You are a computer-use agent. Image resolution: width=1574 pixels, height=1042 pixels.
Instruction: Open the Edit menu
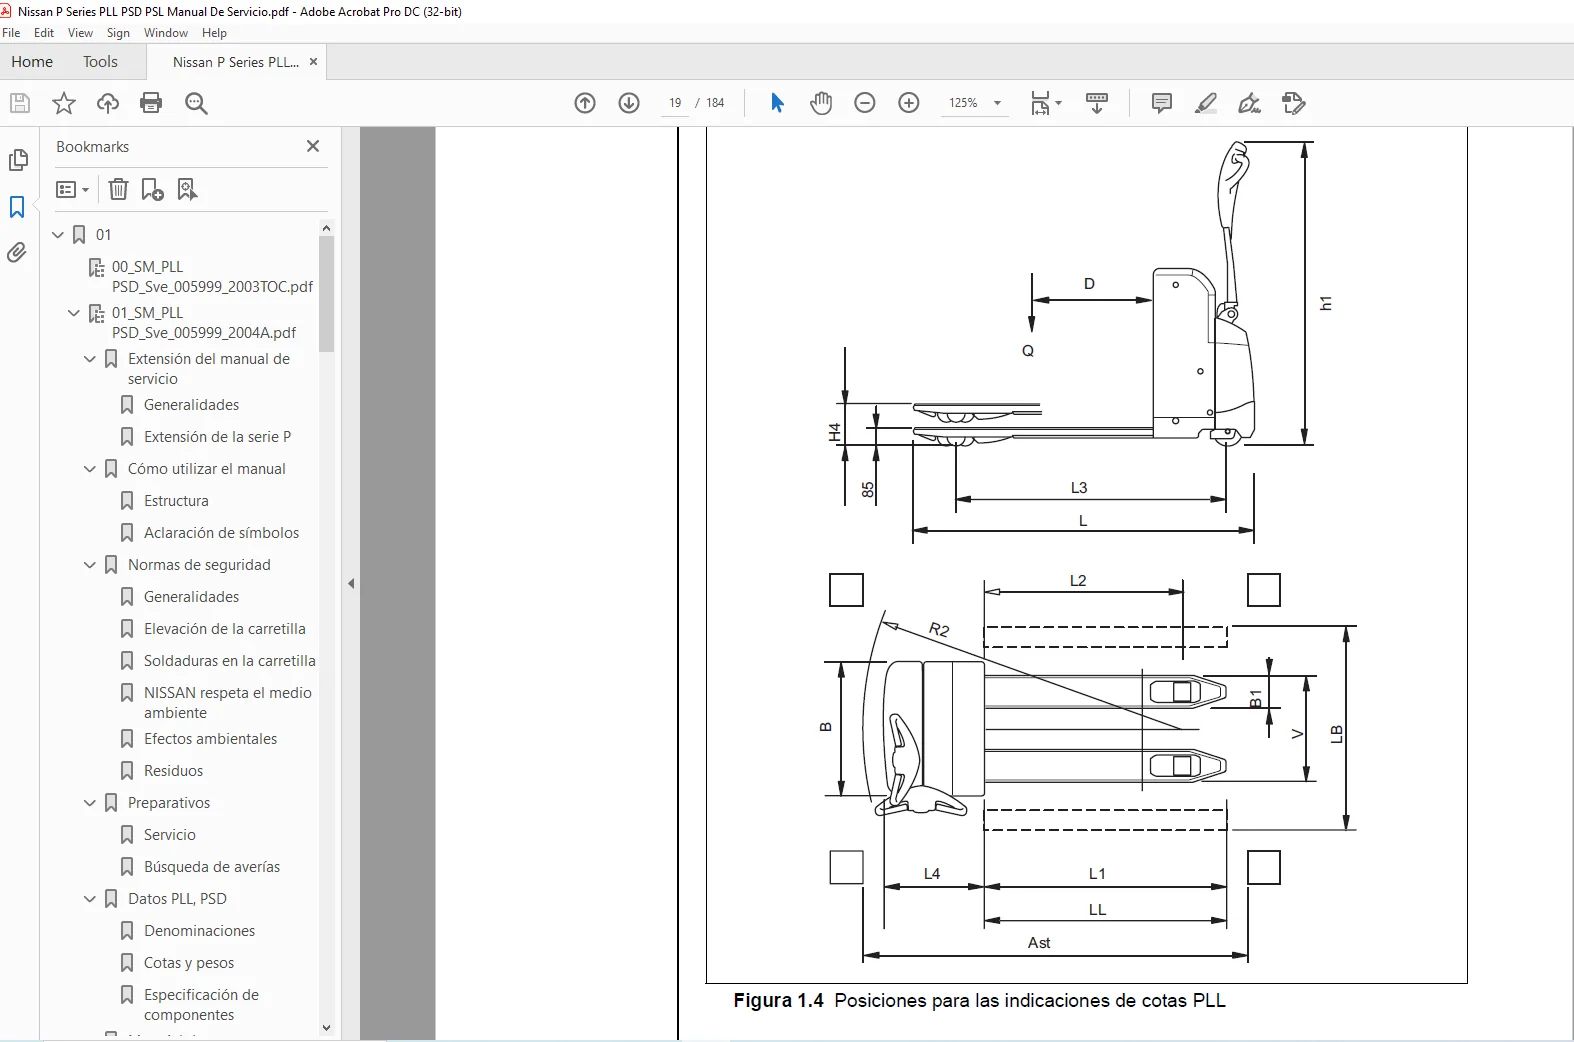[x=44, y=33]
